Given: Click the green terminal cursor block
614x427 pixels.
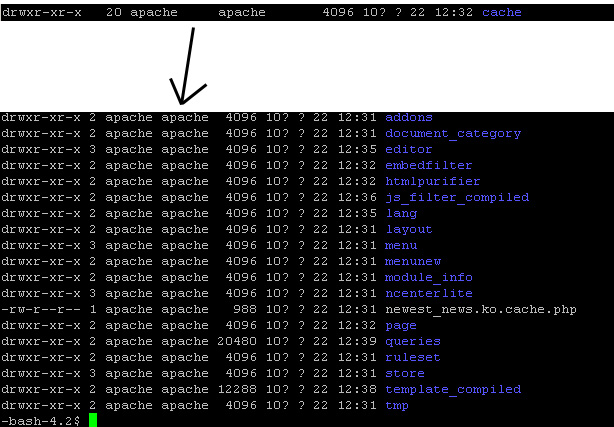Looking at the screenshot, I should [93, 420].
